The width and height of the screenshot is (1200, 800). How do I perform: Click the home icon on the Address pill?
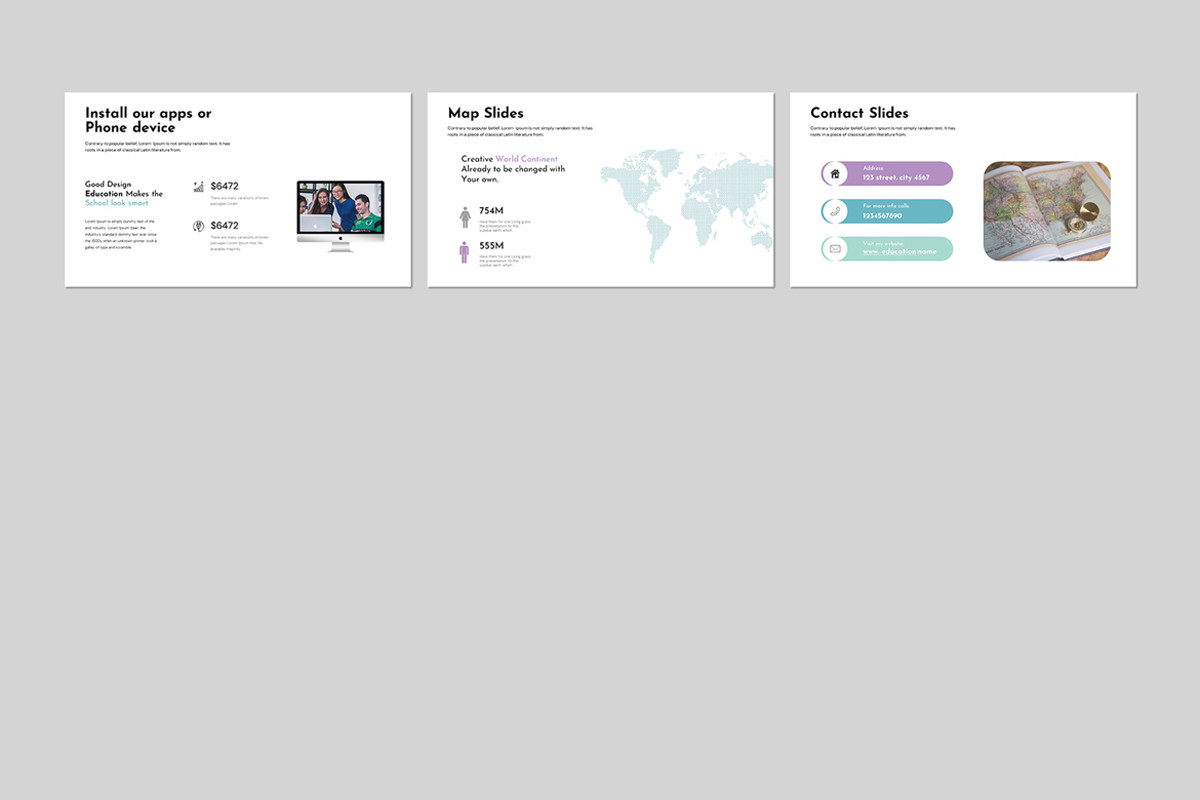click(x=835, y=173)
